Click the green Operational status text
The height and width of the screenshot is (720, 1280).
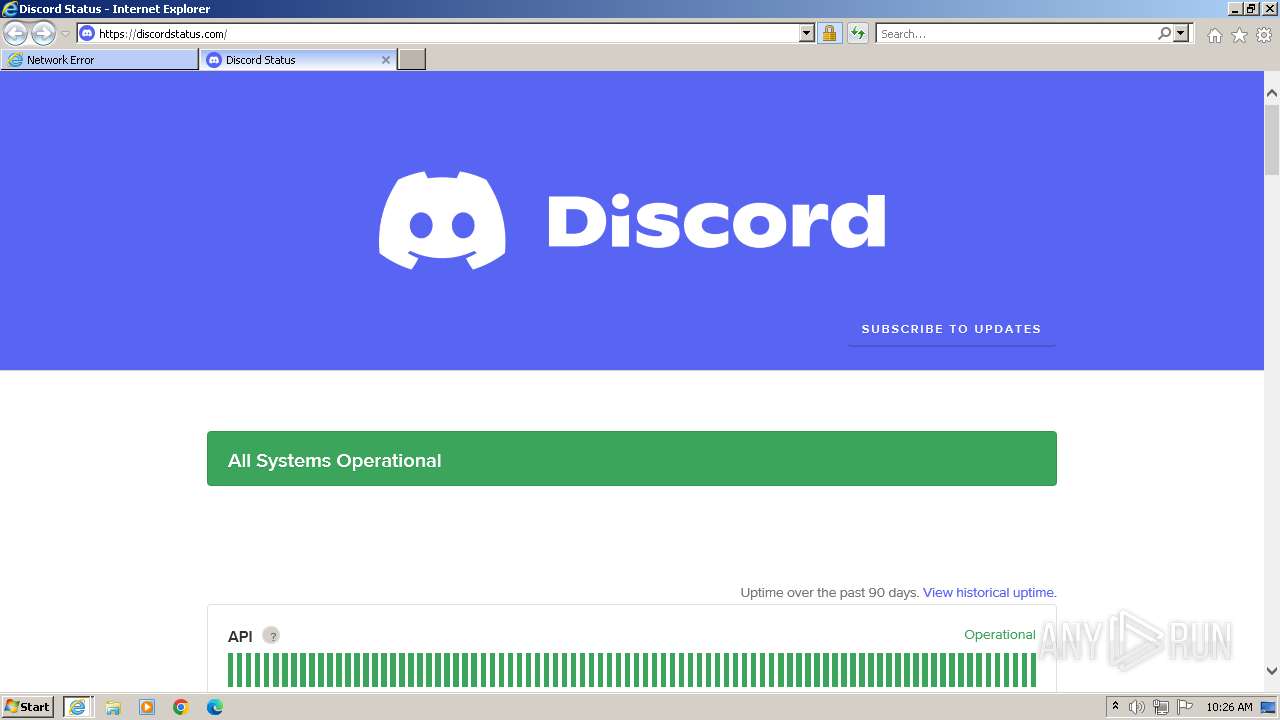click(x=1000, y=635)
